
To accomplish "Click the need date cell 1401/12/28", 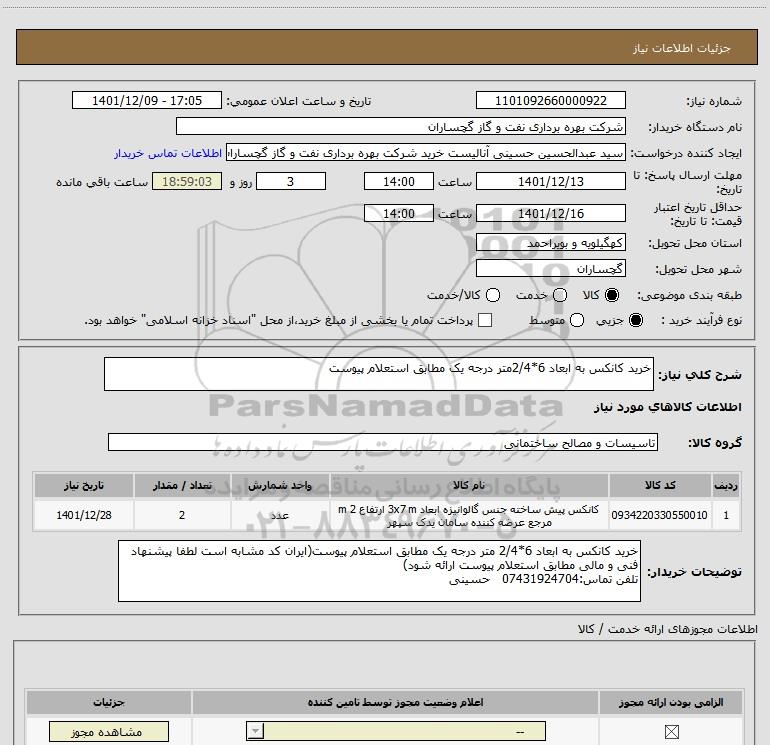I will coord(84,515).
